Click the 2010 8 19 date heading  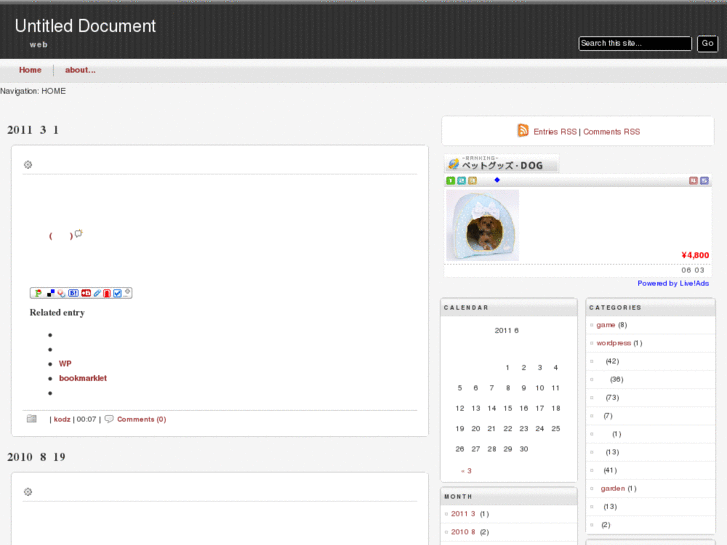[36, 457]
